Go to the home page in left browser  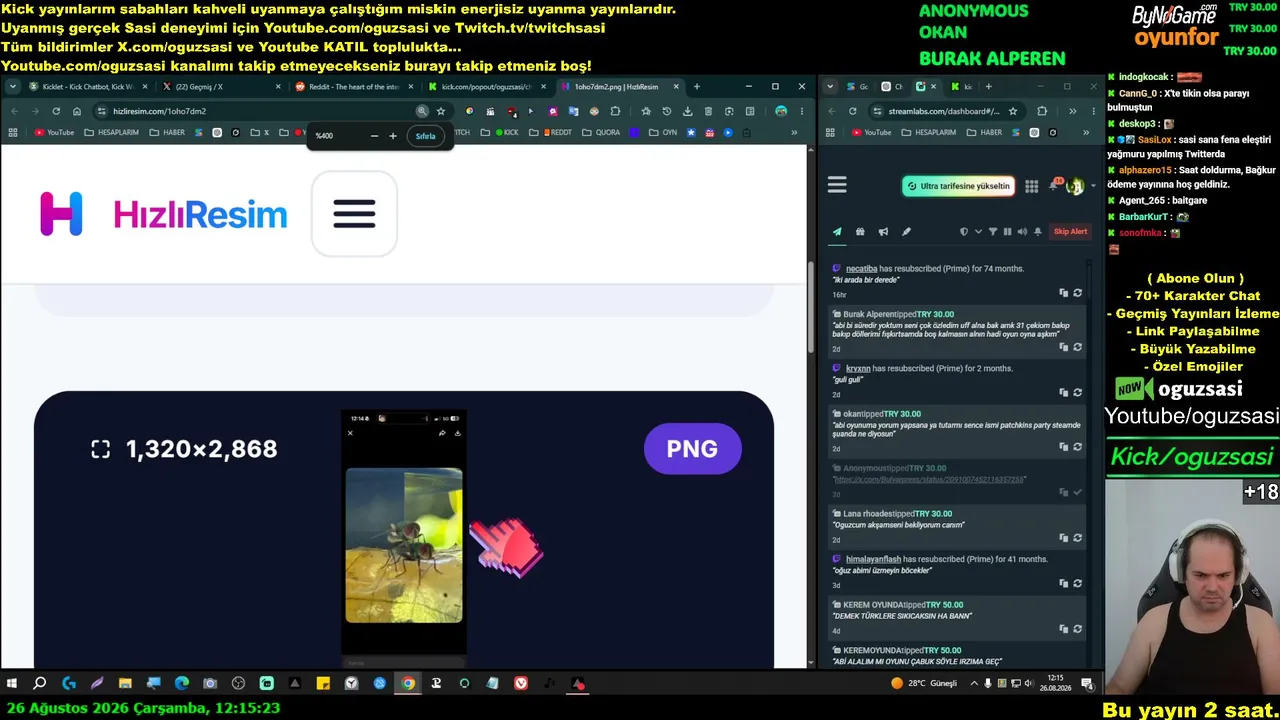[77, 111]
